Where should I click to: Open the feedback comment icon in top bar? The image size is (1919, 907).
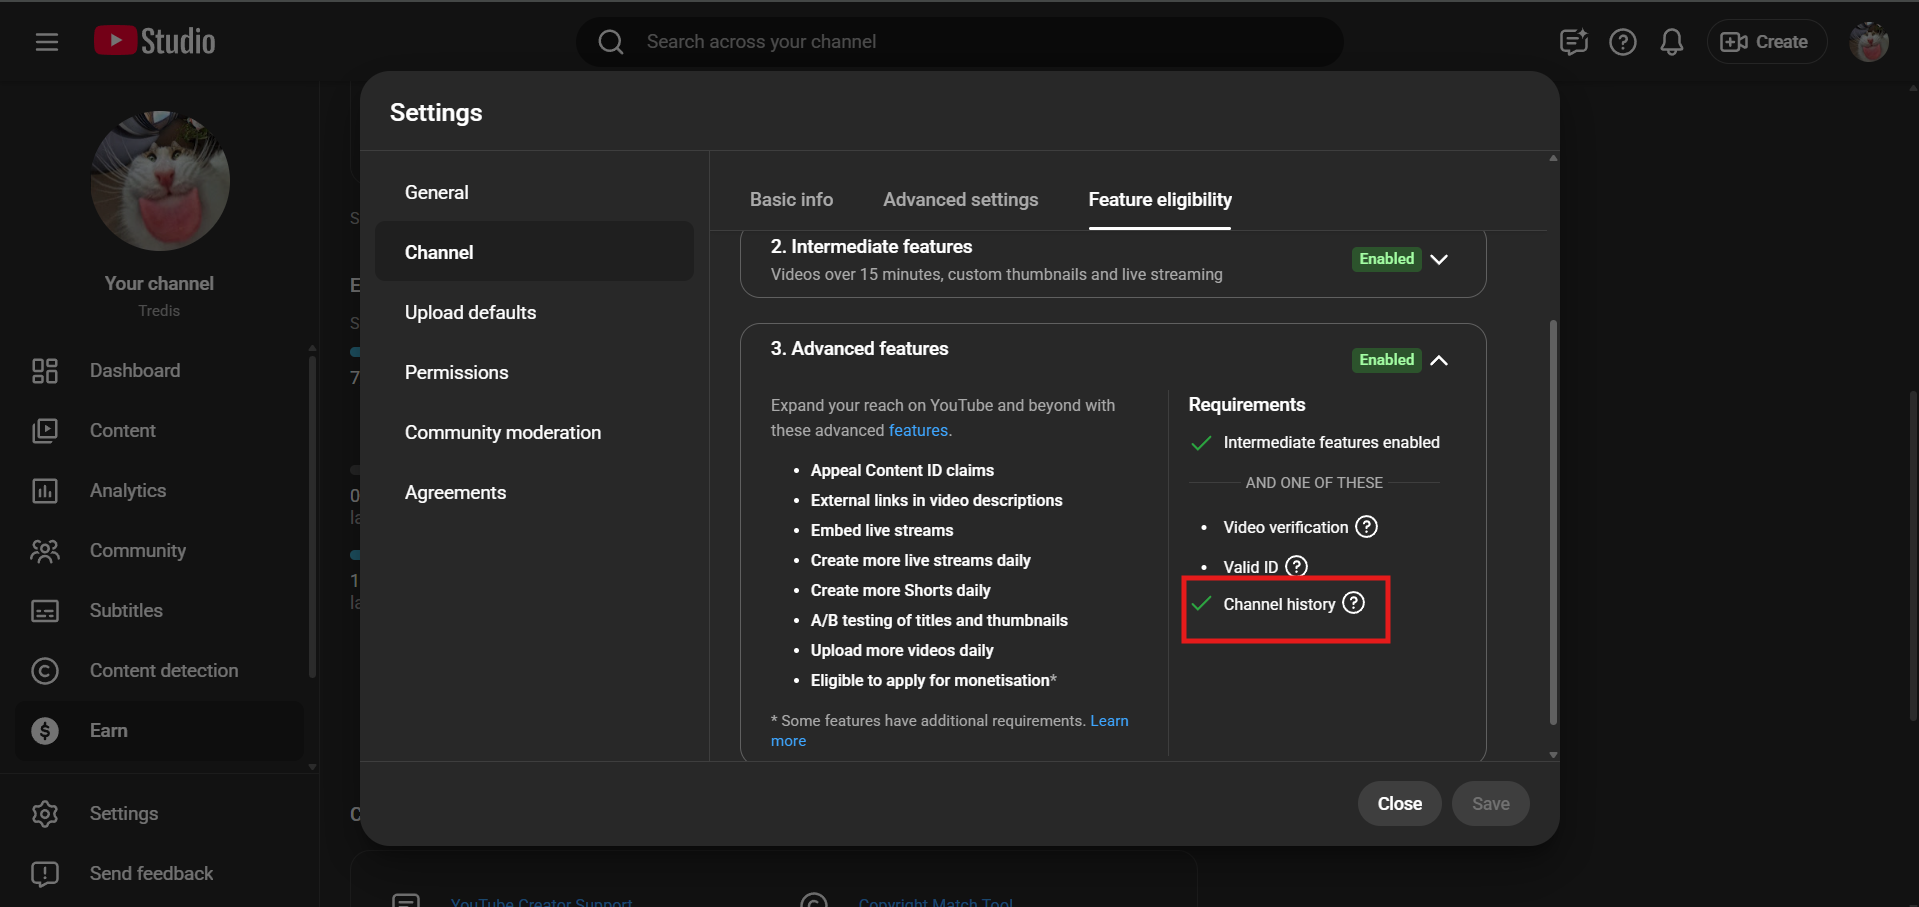pos(1573,42)
